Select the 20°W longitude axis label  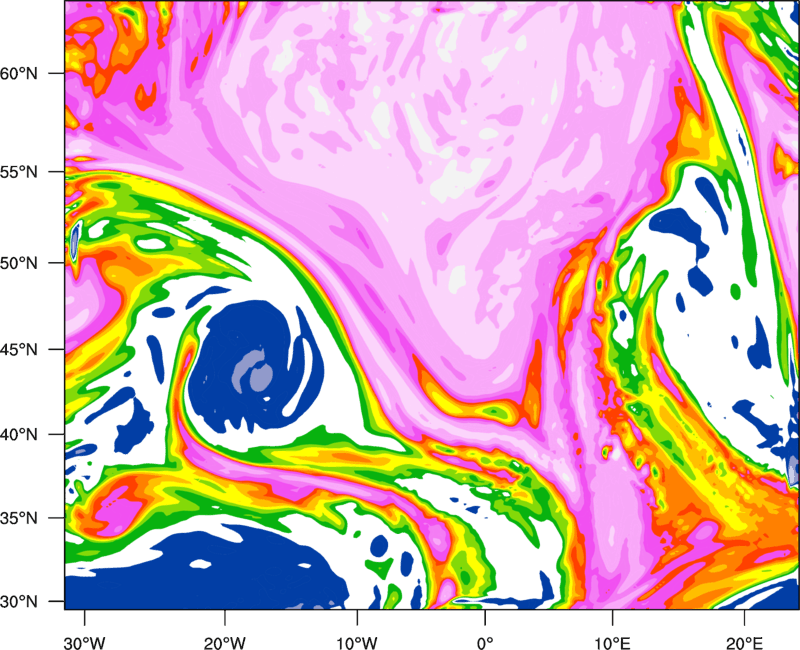(x=224, y=643)
